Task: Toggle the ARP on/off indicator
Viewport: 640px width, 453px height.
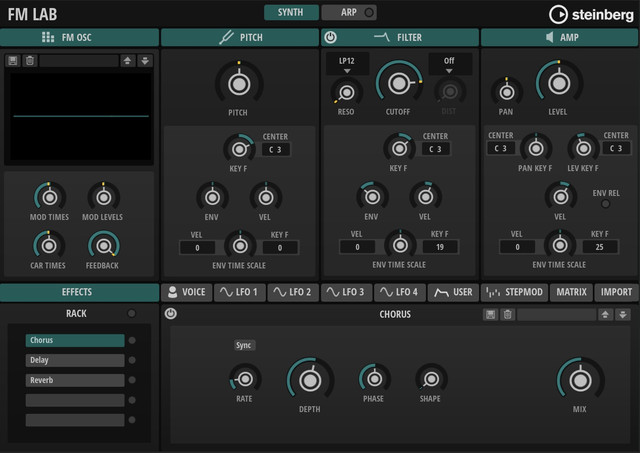Action: pyautogui.click(x=369, y=12)
